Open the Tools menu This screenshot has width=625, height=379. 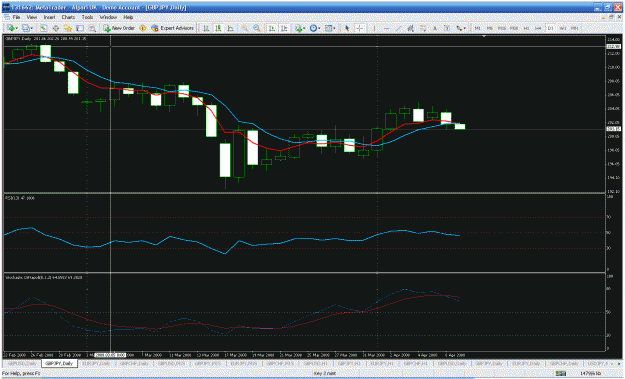point(87,18)
